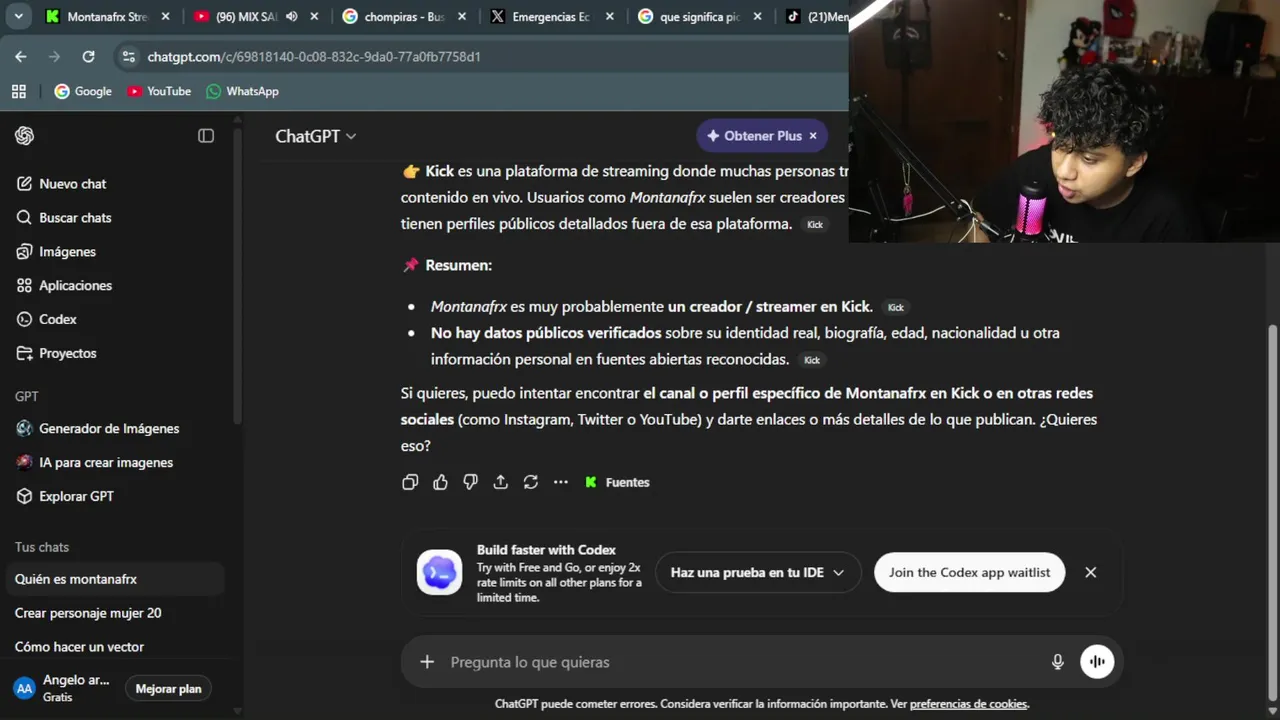The image size is (1280, 720).
Task: Click the plus attach icon in prompt box
Action: pyautogui.click(x=427, y=662)
